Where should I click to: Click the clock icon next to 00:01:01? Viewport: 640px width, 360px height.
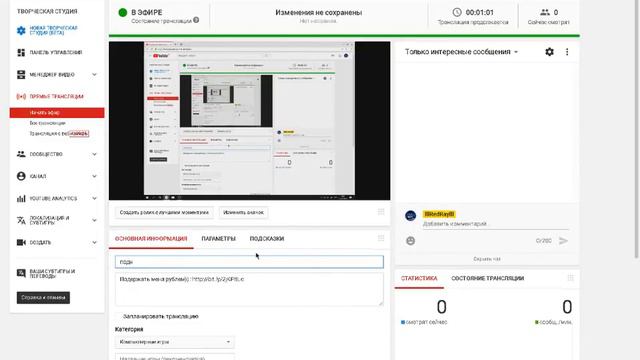coord(457,12)
